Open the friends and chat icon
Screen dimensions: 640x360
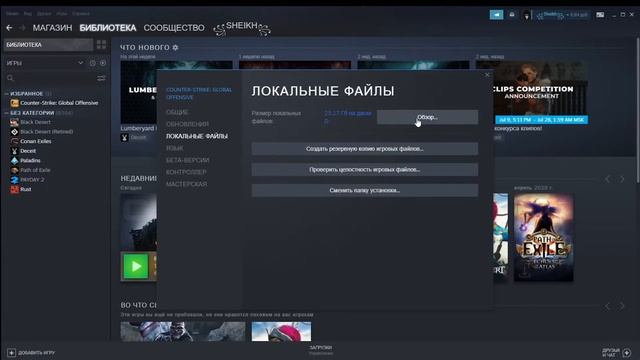(x=627, y=352)
